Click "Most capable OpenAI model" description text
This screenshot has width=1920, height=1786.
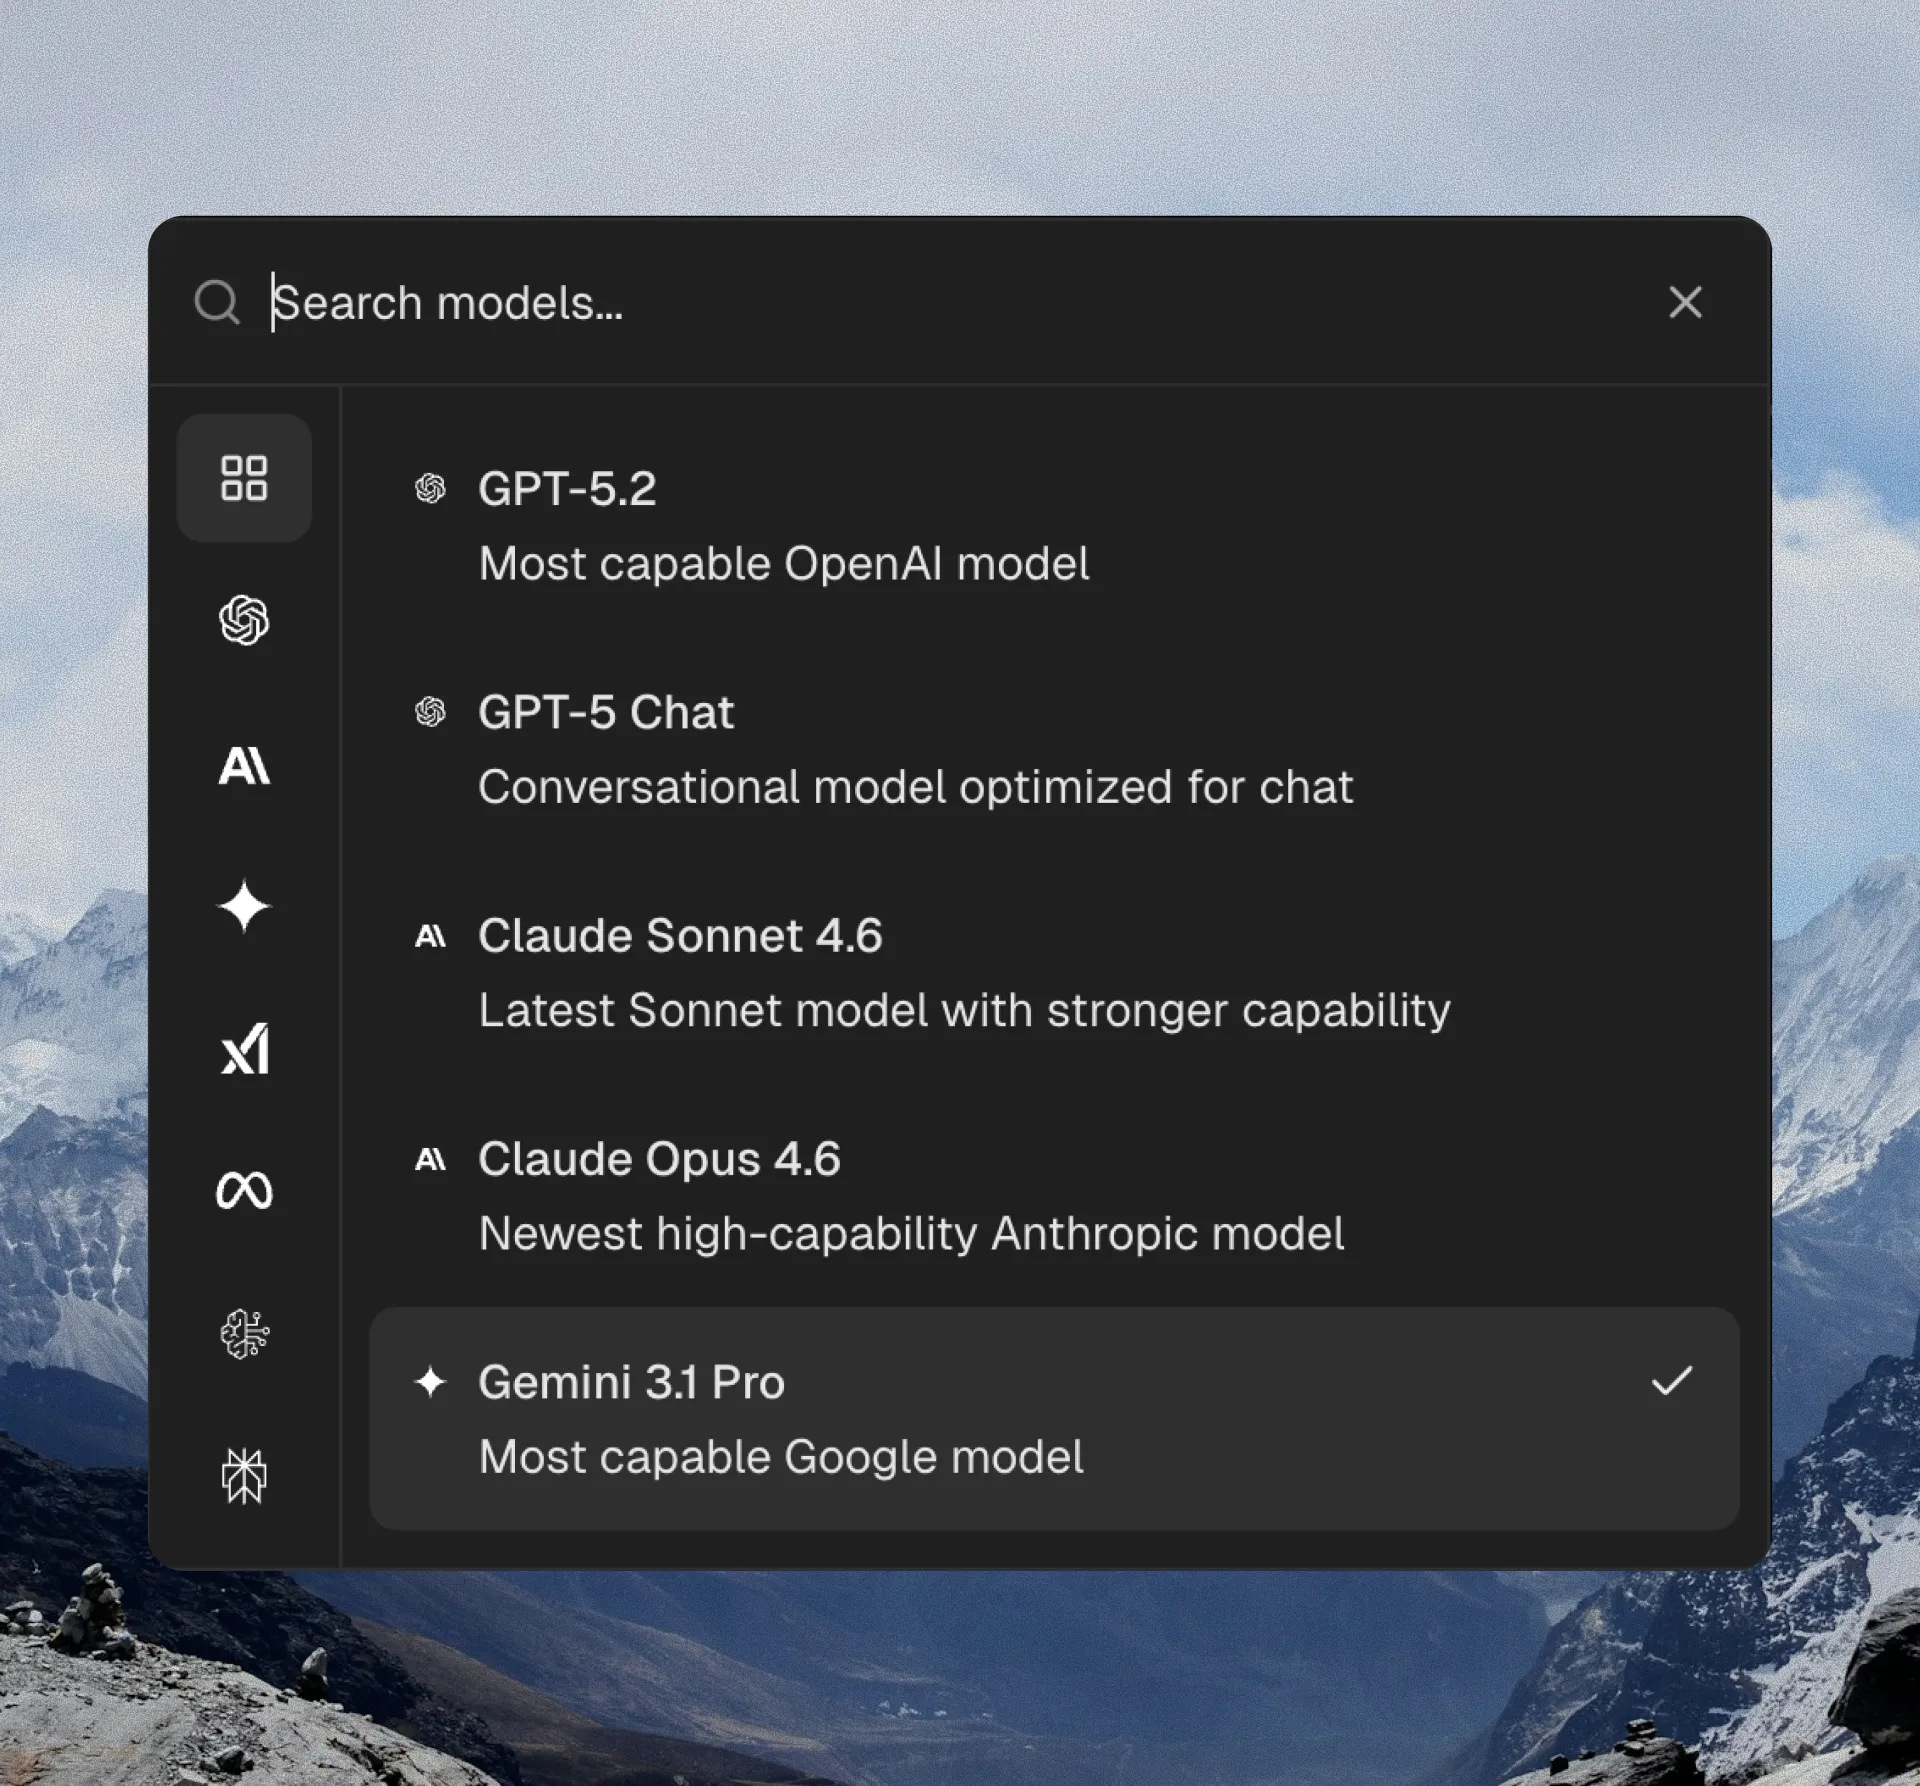pos(783,564)
